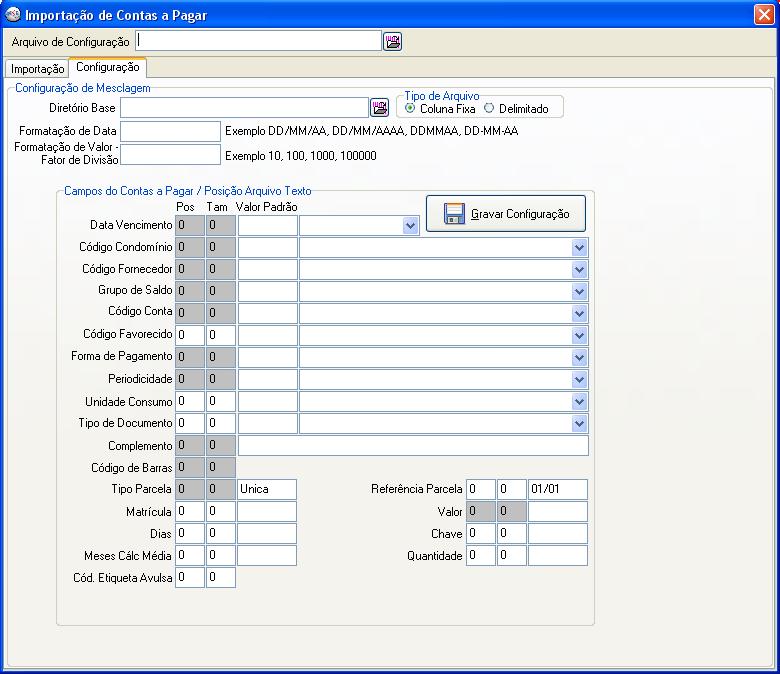This screenshot has width=780, height=674.
Task: Click browse folder icon beside Diretório Base
Action: (379, 107)
